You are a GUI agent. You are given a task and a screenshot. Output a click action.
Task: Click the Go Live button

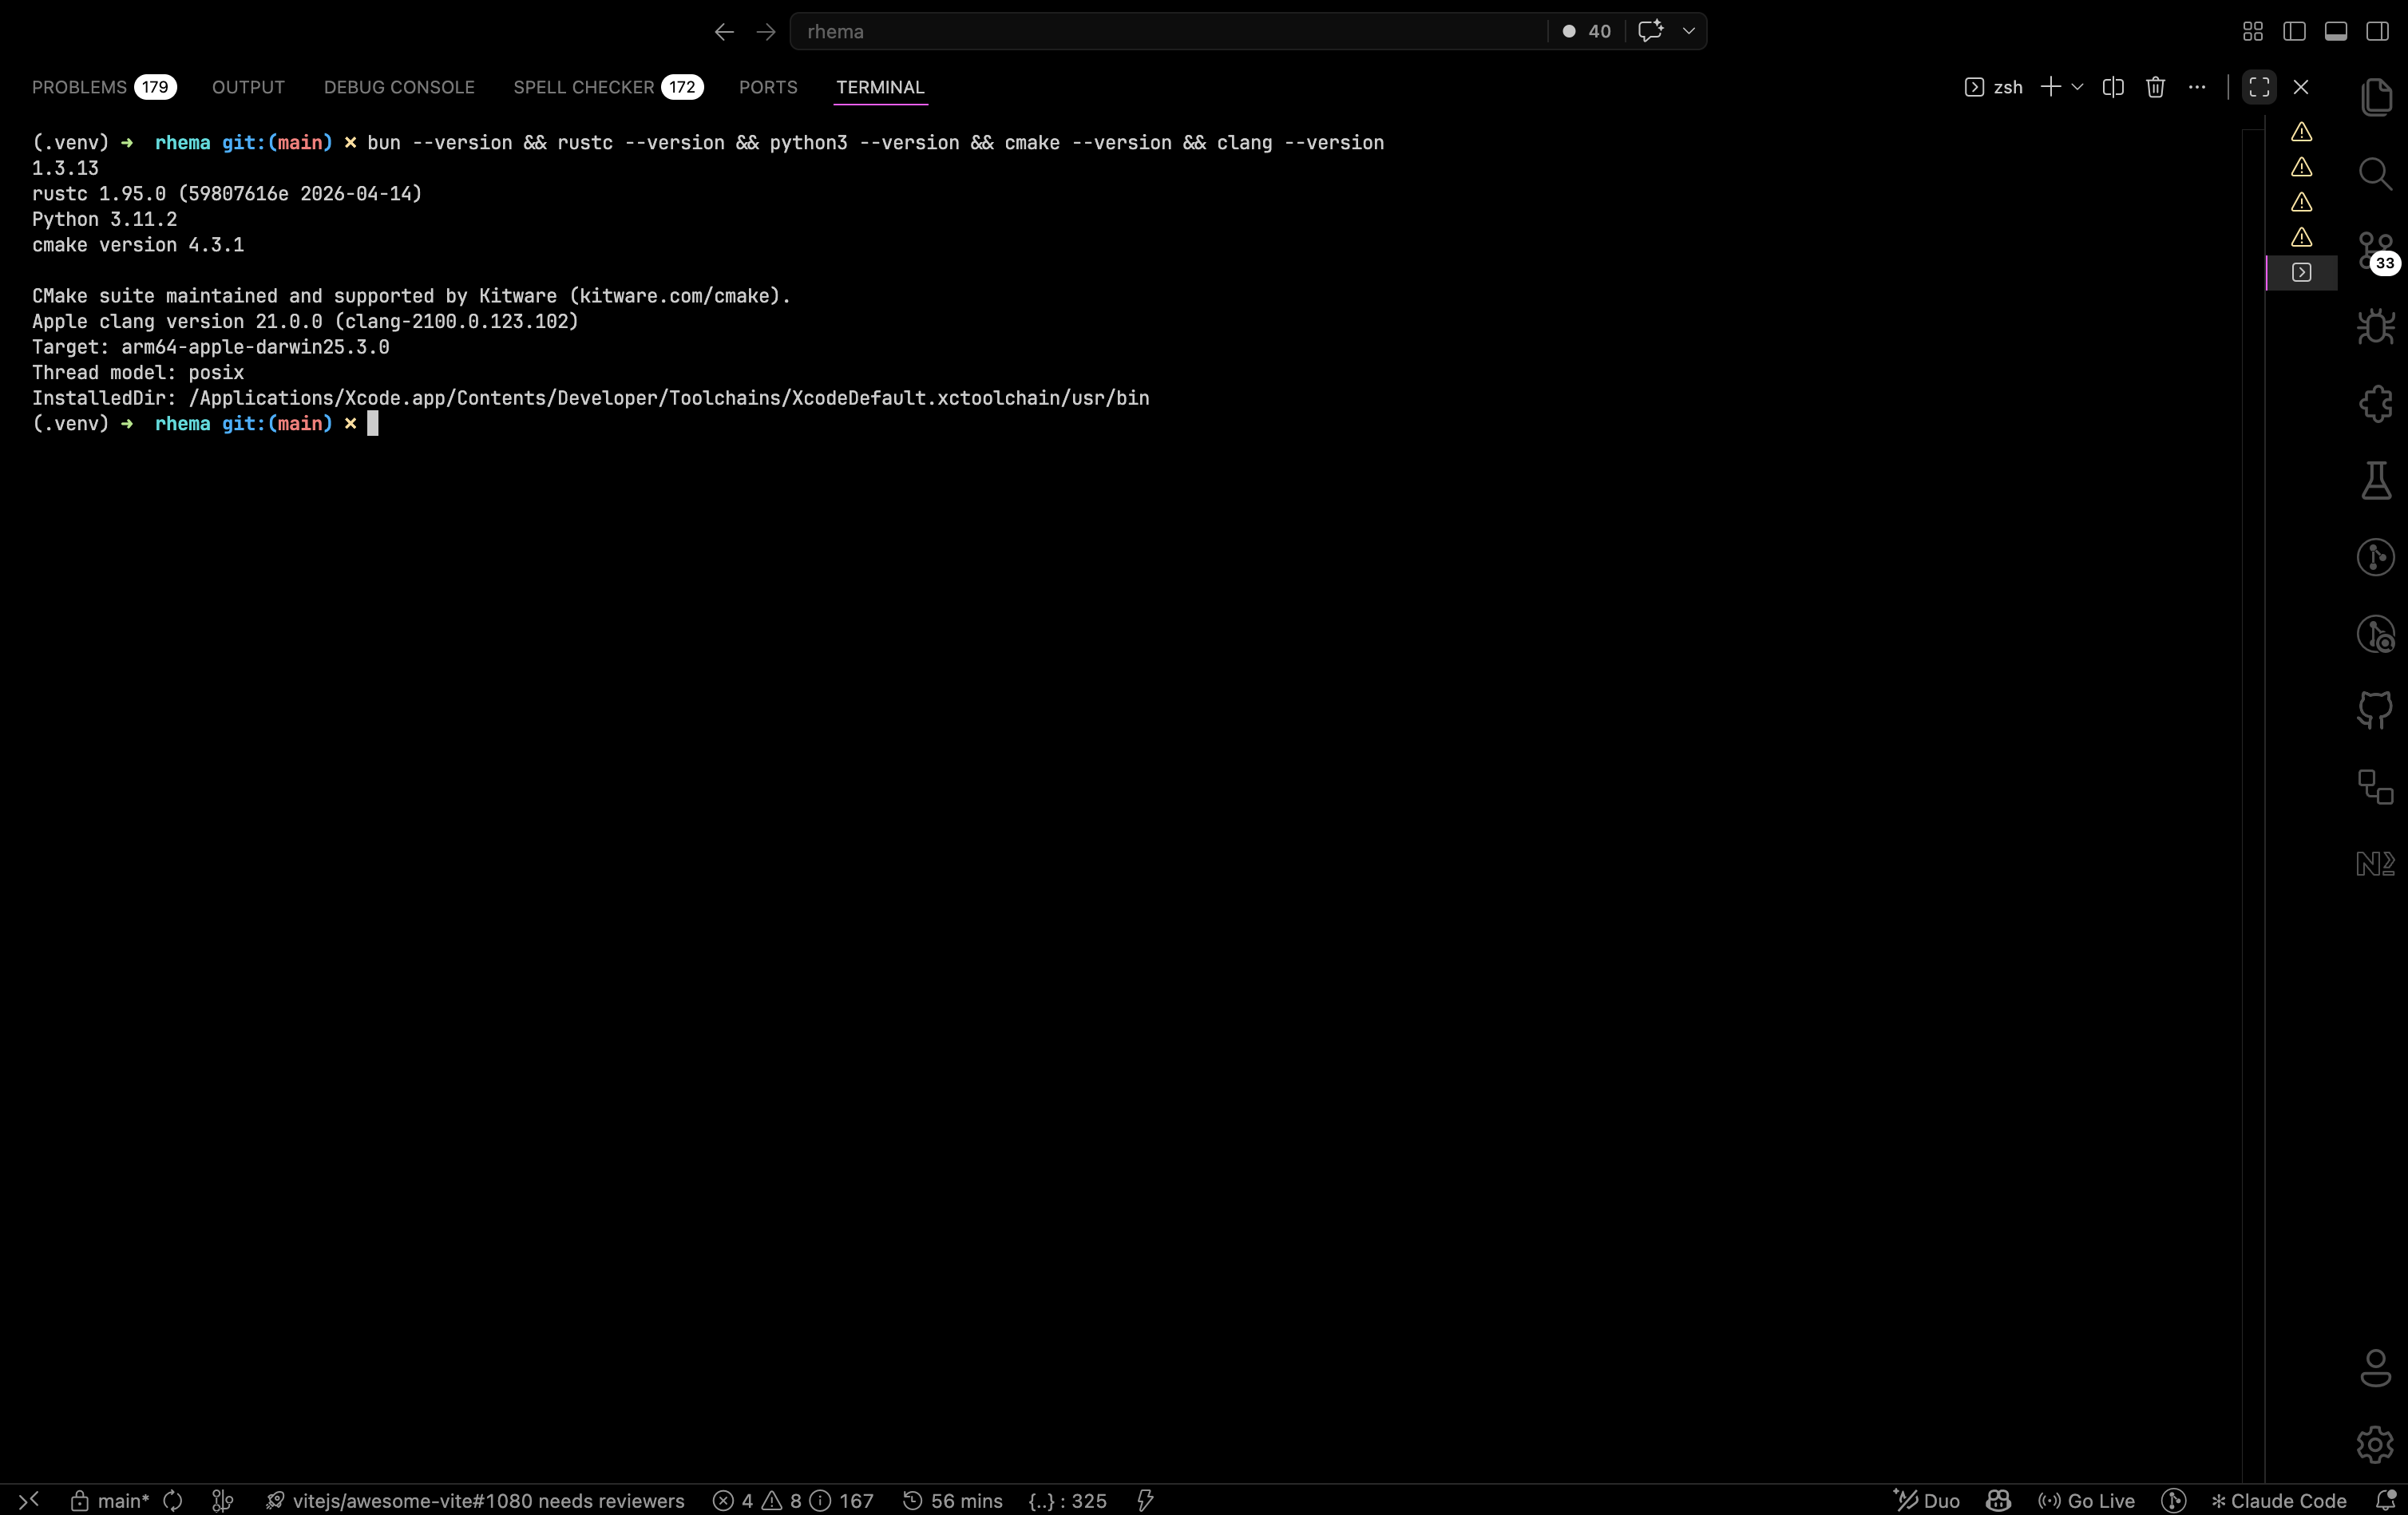click(x=2086, y=1500)
